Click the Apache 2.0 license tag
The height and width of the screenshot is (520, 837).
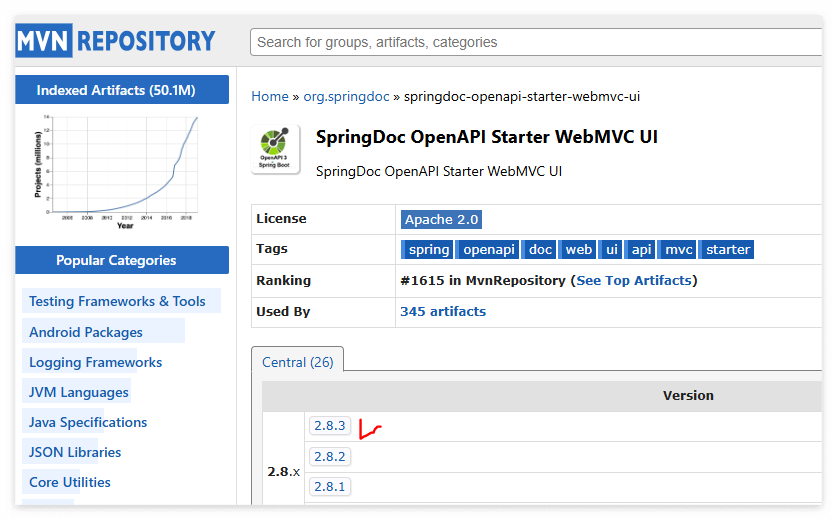tap(441, 219)
